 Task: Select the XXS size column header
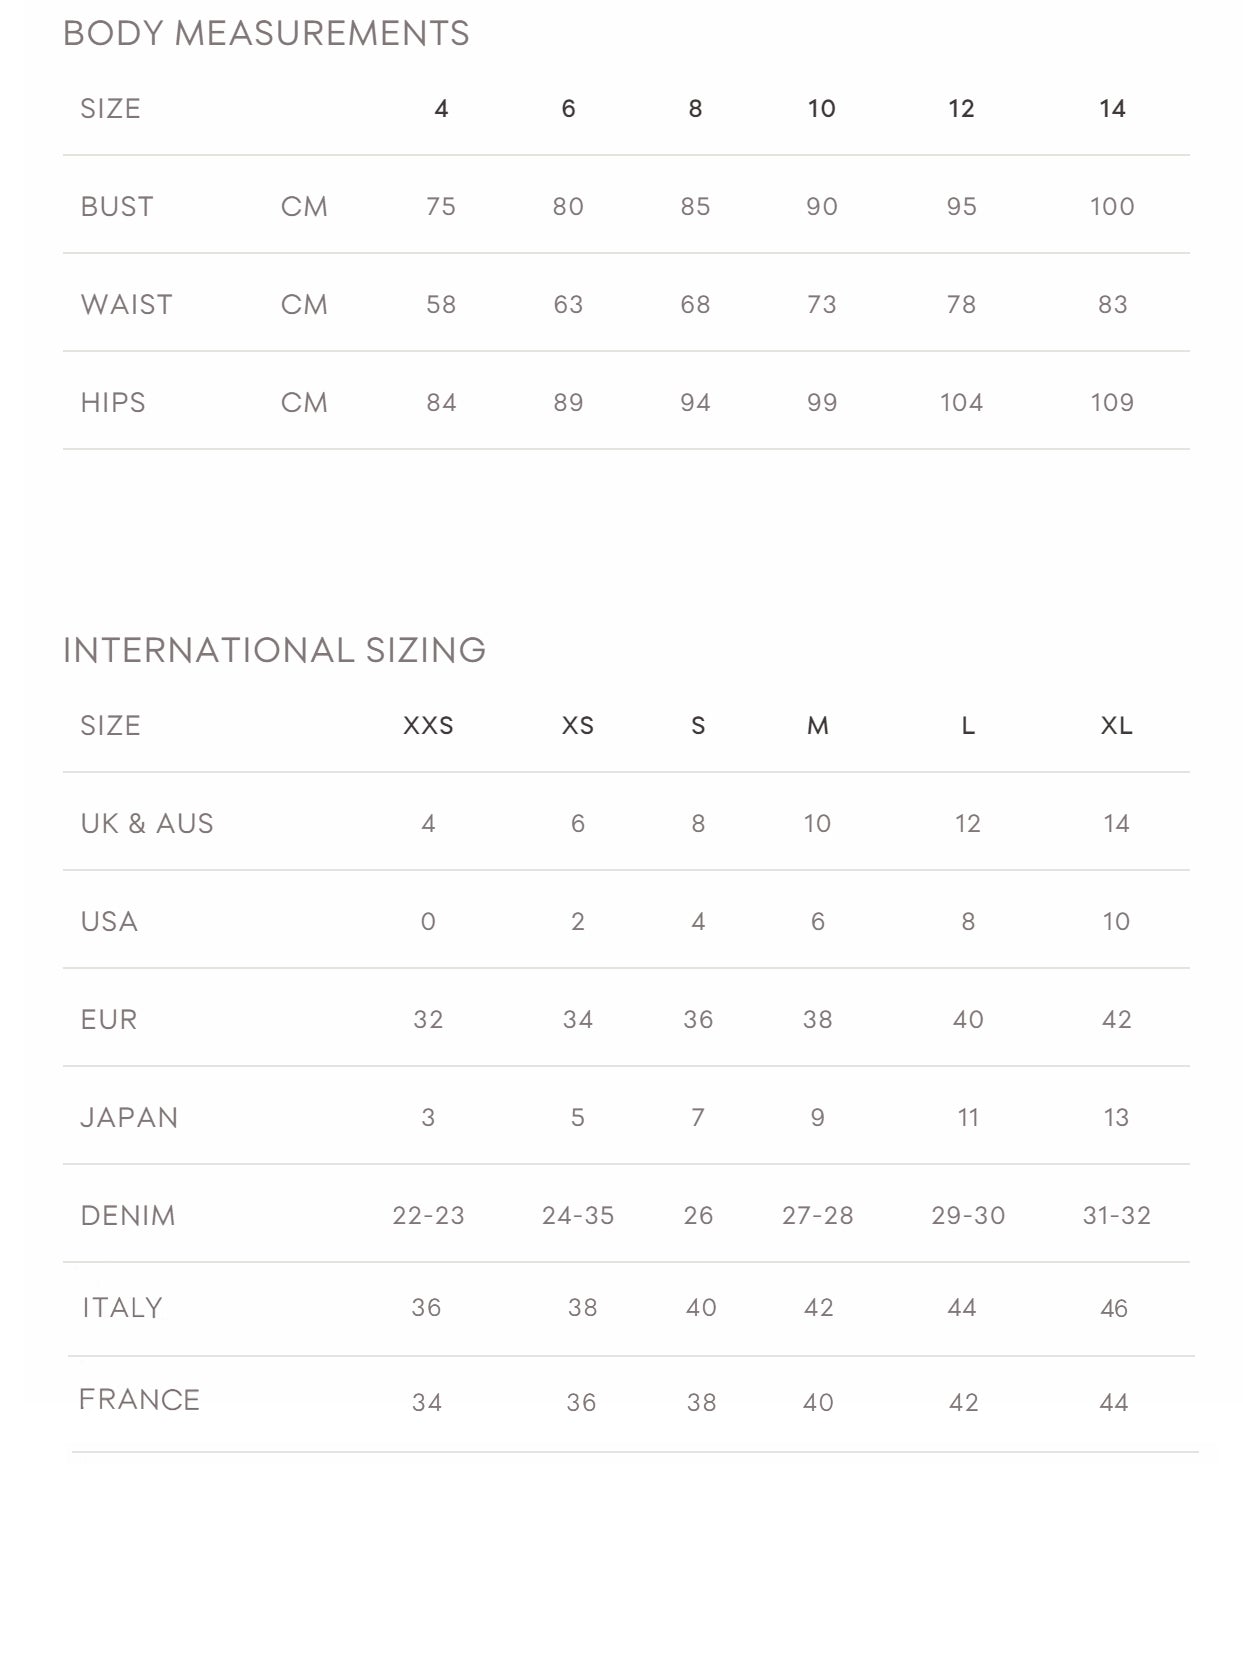pos(428,725)
